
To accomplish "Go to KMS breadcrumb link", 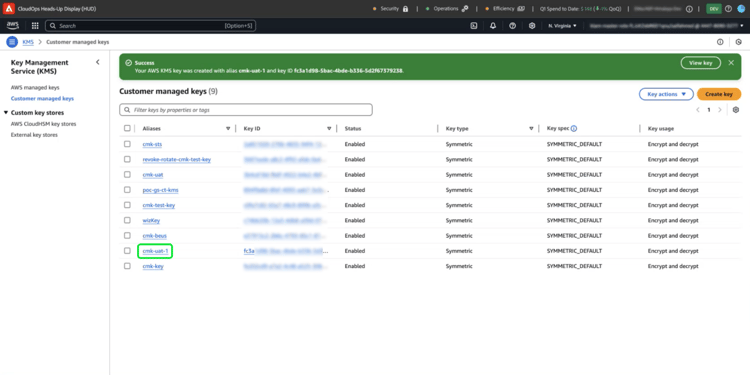I will point(28,42).
